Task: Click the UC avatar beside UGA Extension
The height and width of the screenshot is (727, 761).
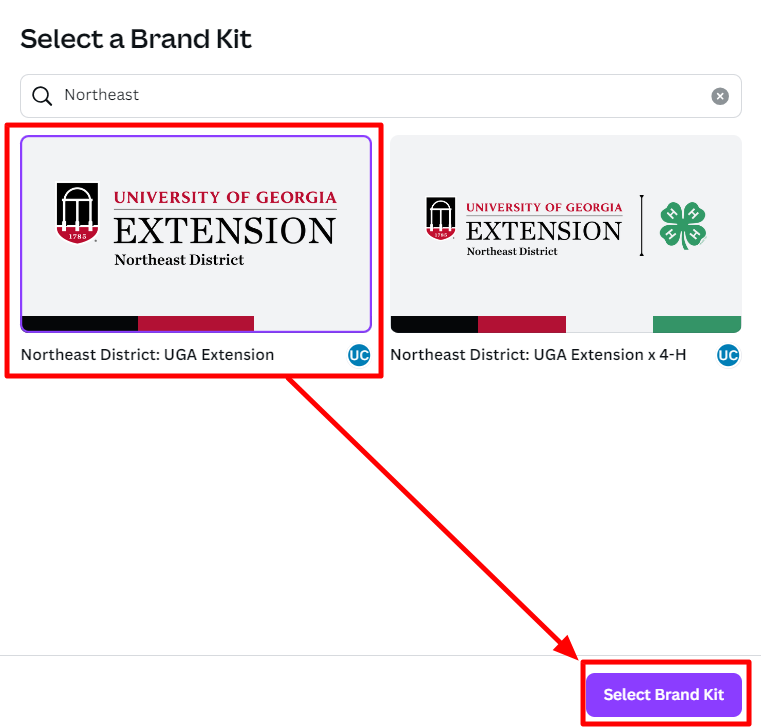Action: click(359, 355)
